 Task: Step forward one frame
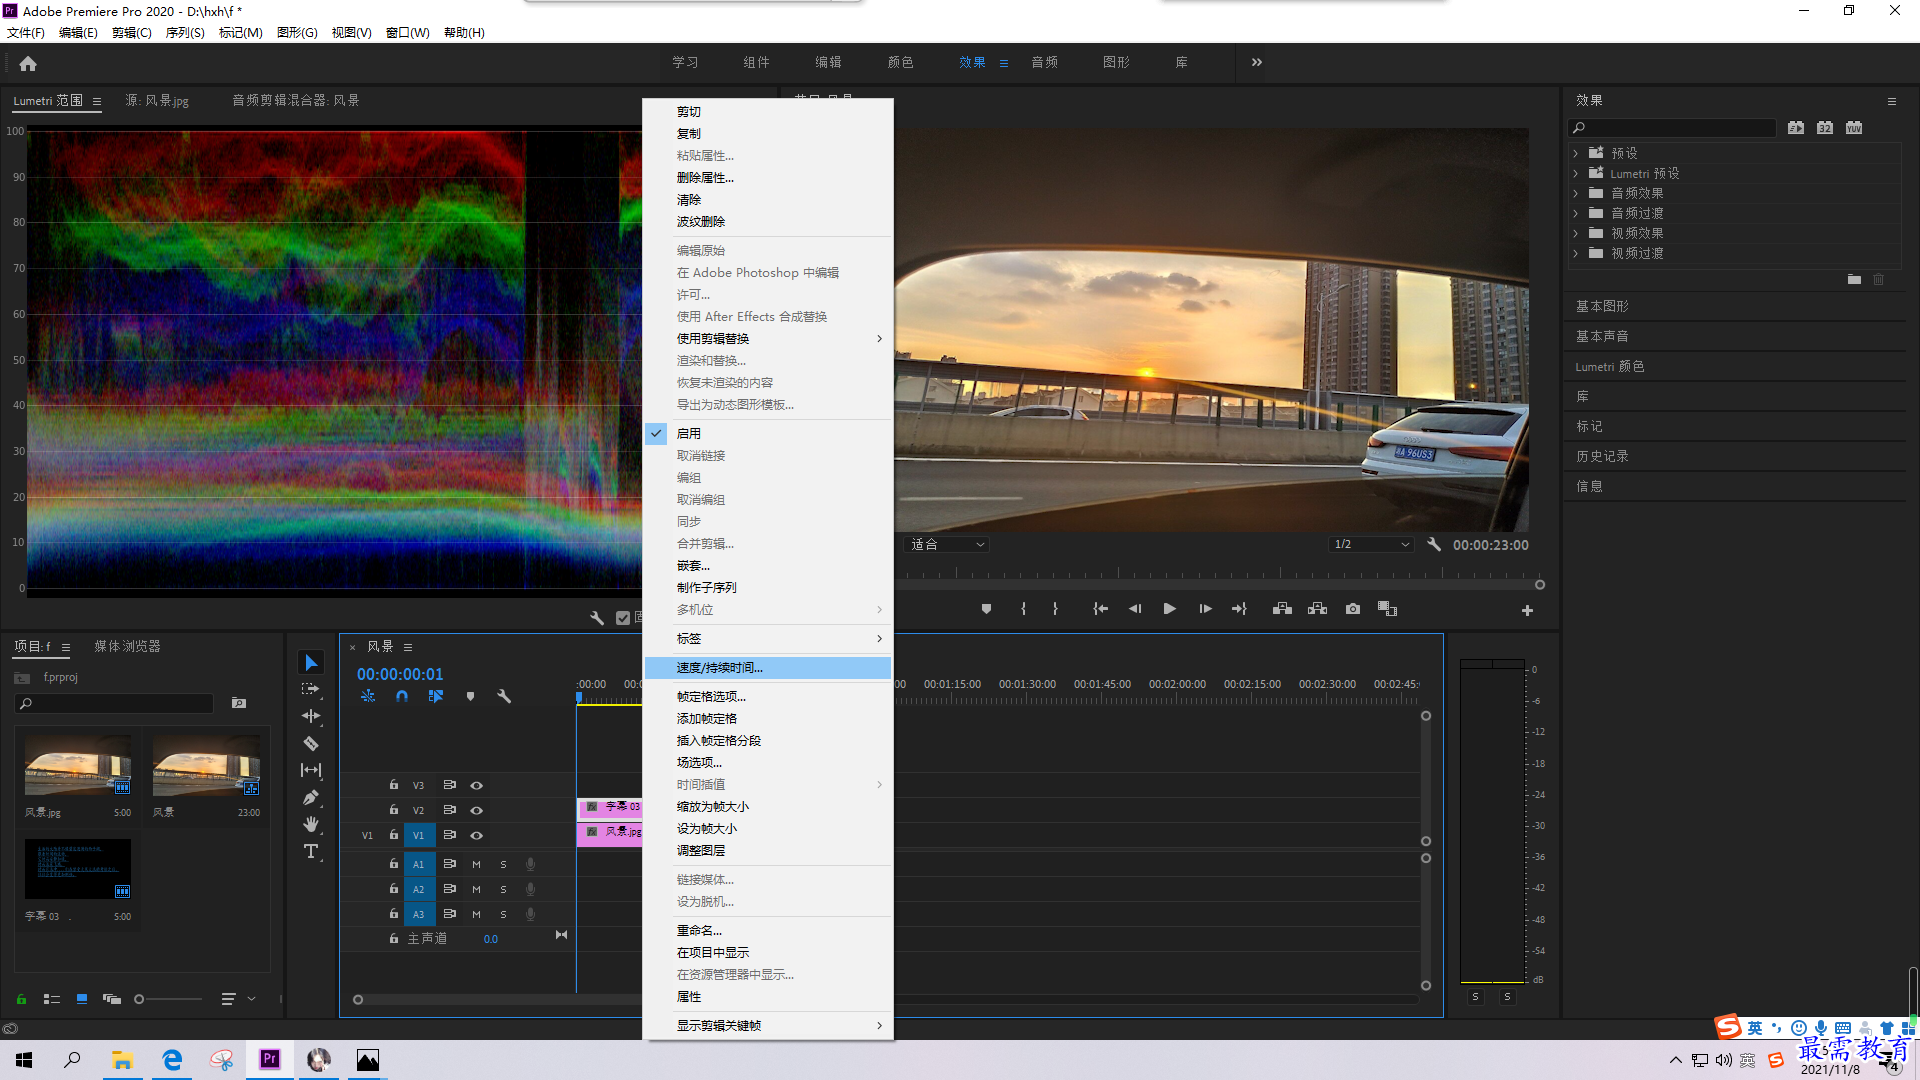[x=1205, y=609]
